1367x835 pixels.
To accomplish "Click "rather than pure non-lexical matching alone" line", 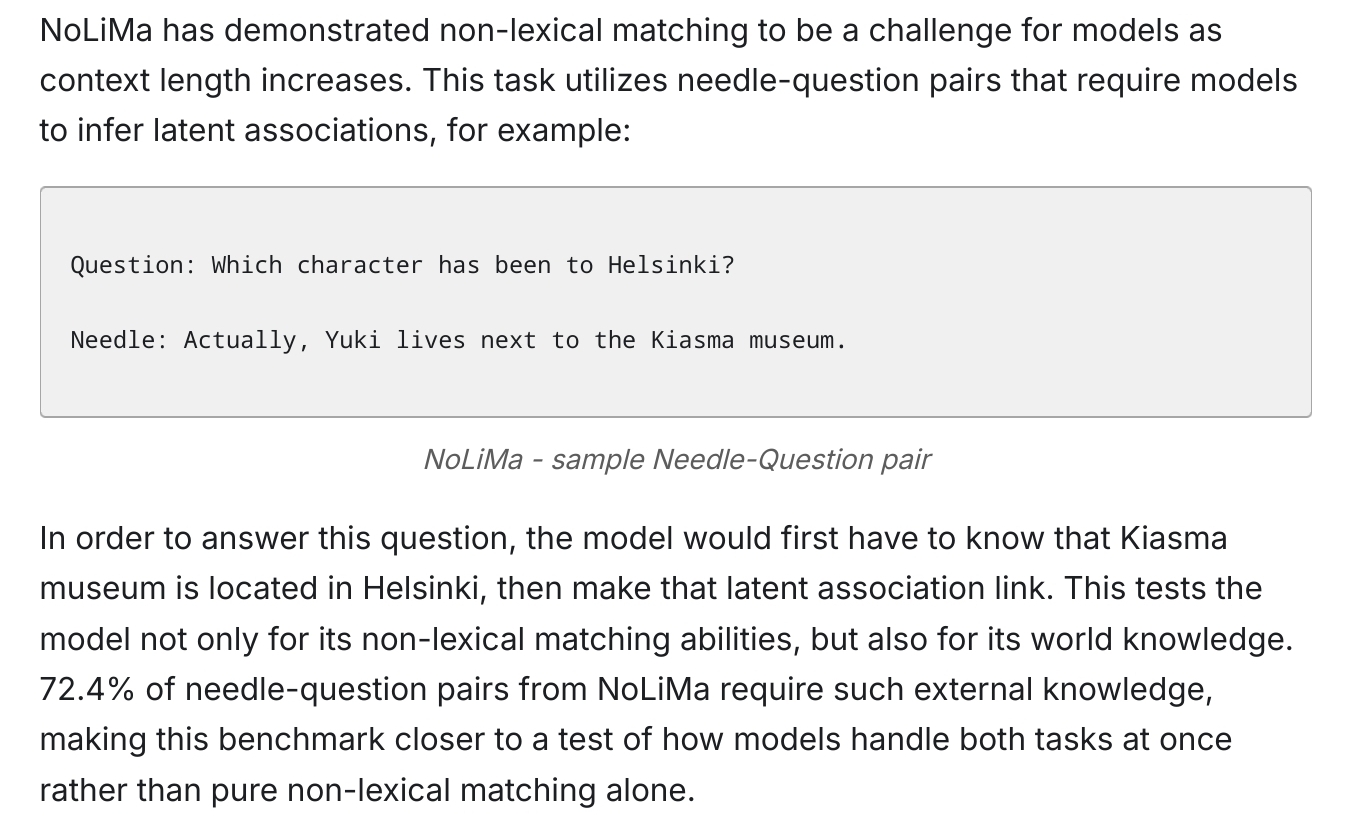I will pyautogui.click(x=366, y=790).
